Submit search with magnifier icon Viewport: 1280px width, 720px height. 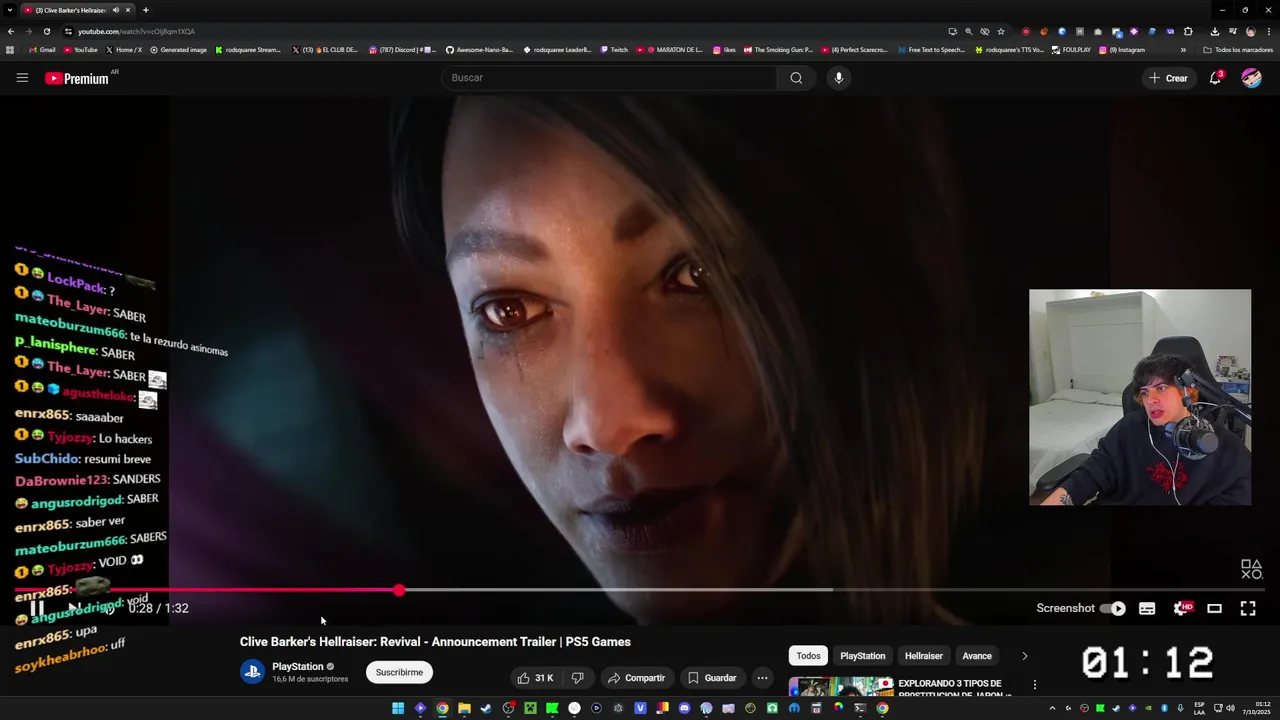[796, 78]
